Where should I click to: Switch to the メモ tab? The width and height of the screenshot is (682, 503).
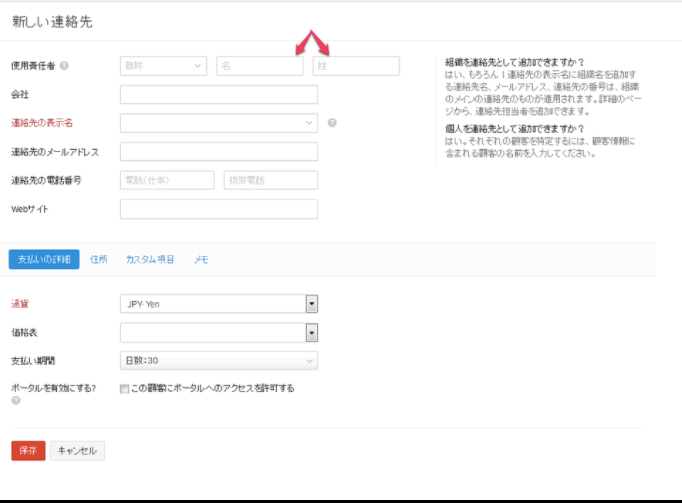click(201, 260)
